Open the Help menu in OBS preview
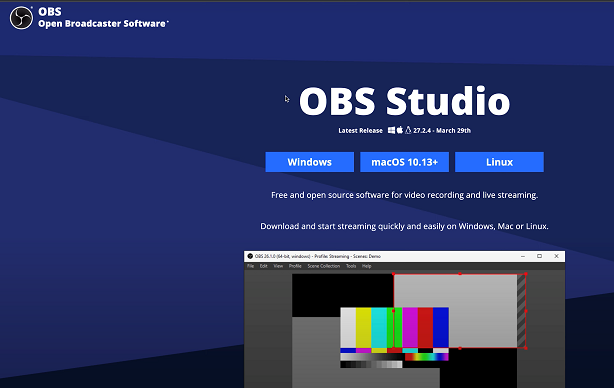Viewport: 614px width, 388px height. click(367, 266)
